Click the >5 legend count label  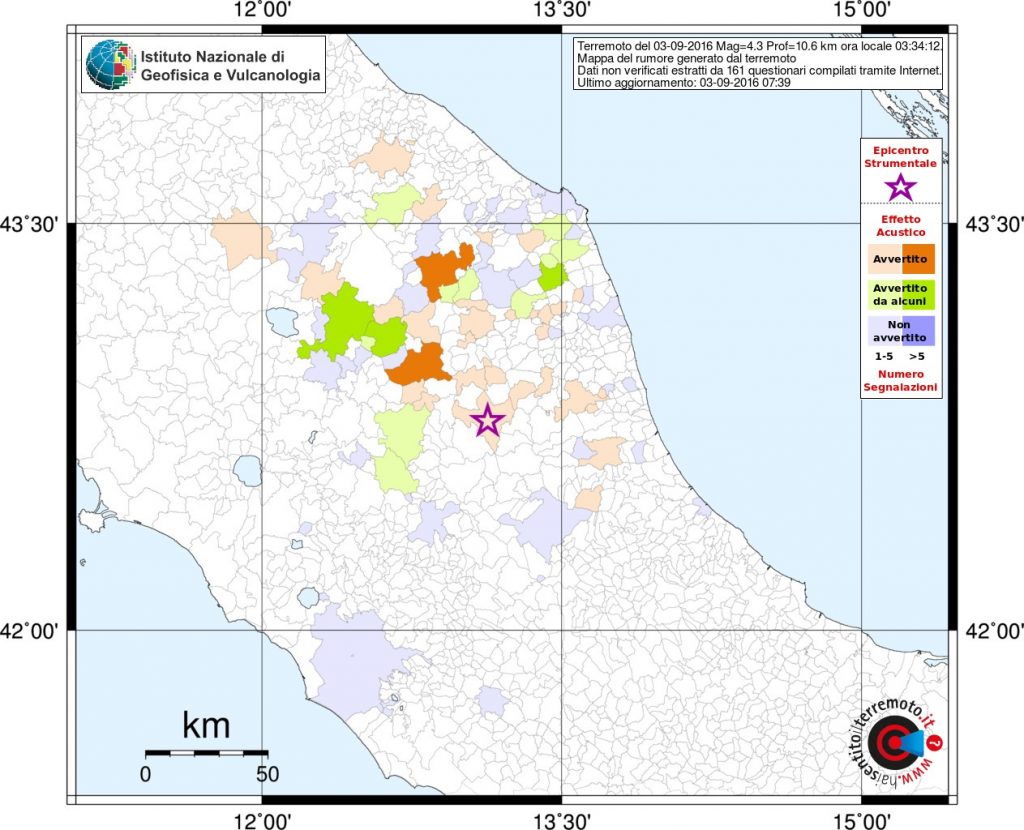917,357
